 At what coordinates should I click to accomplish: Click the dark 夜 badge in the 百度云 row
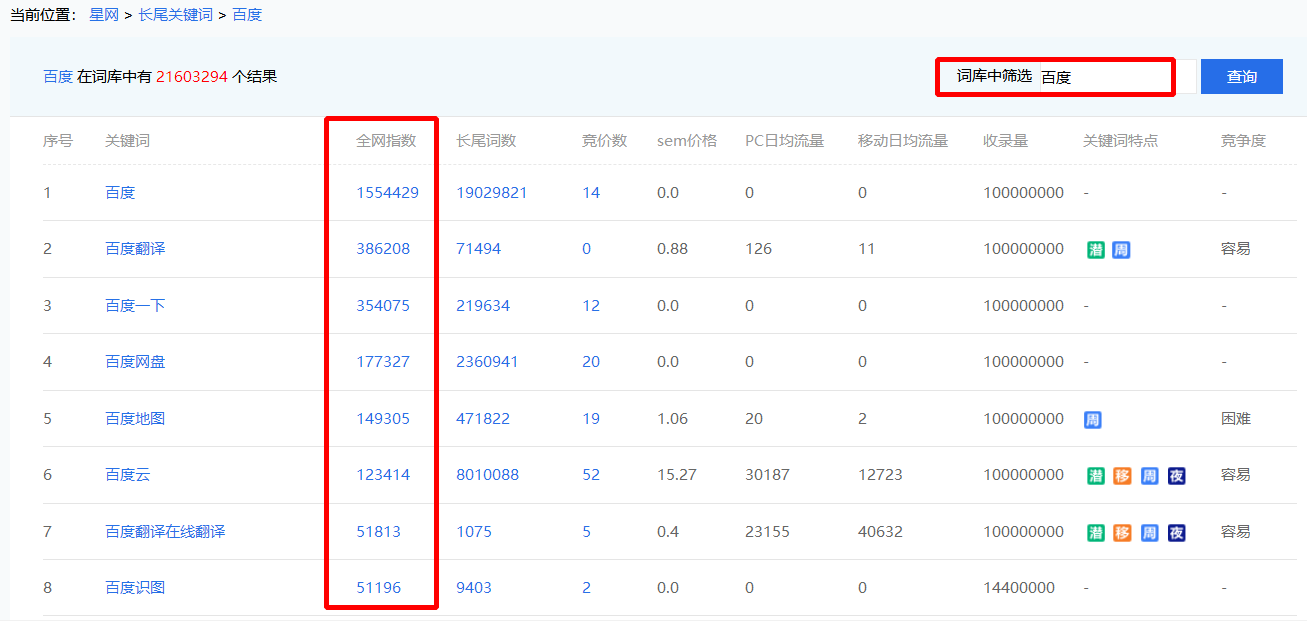click(1176, 476)
